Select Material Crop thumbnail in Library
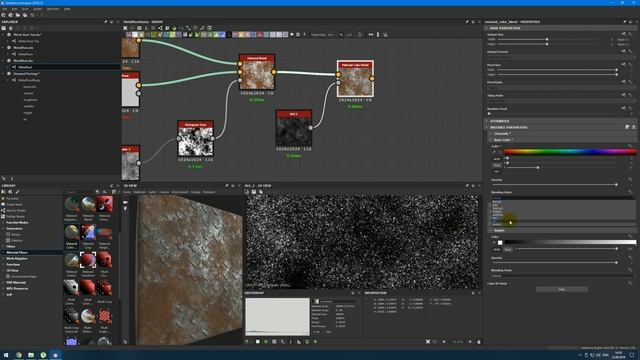Viewport: 640px width, 360px height. tap(88, 233)
